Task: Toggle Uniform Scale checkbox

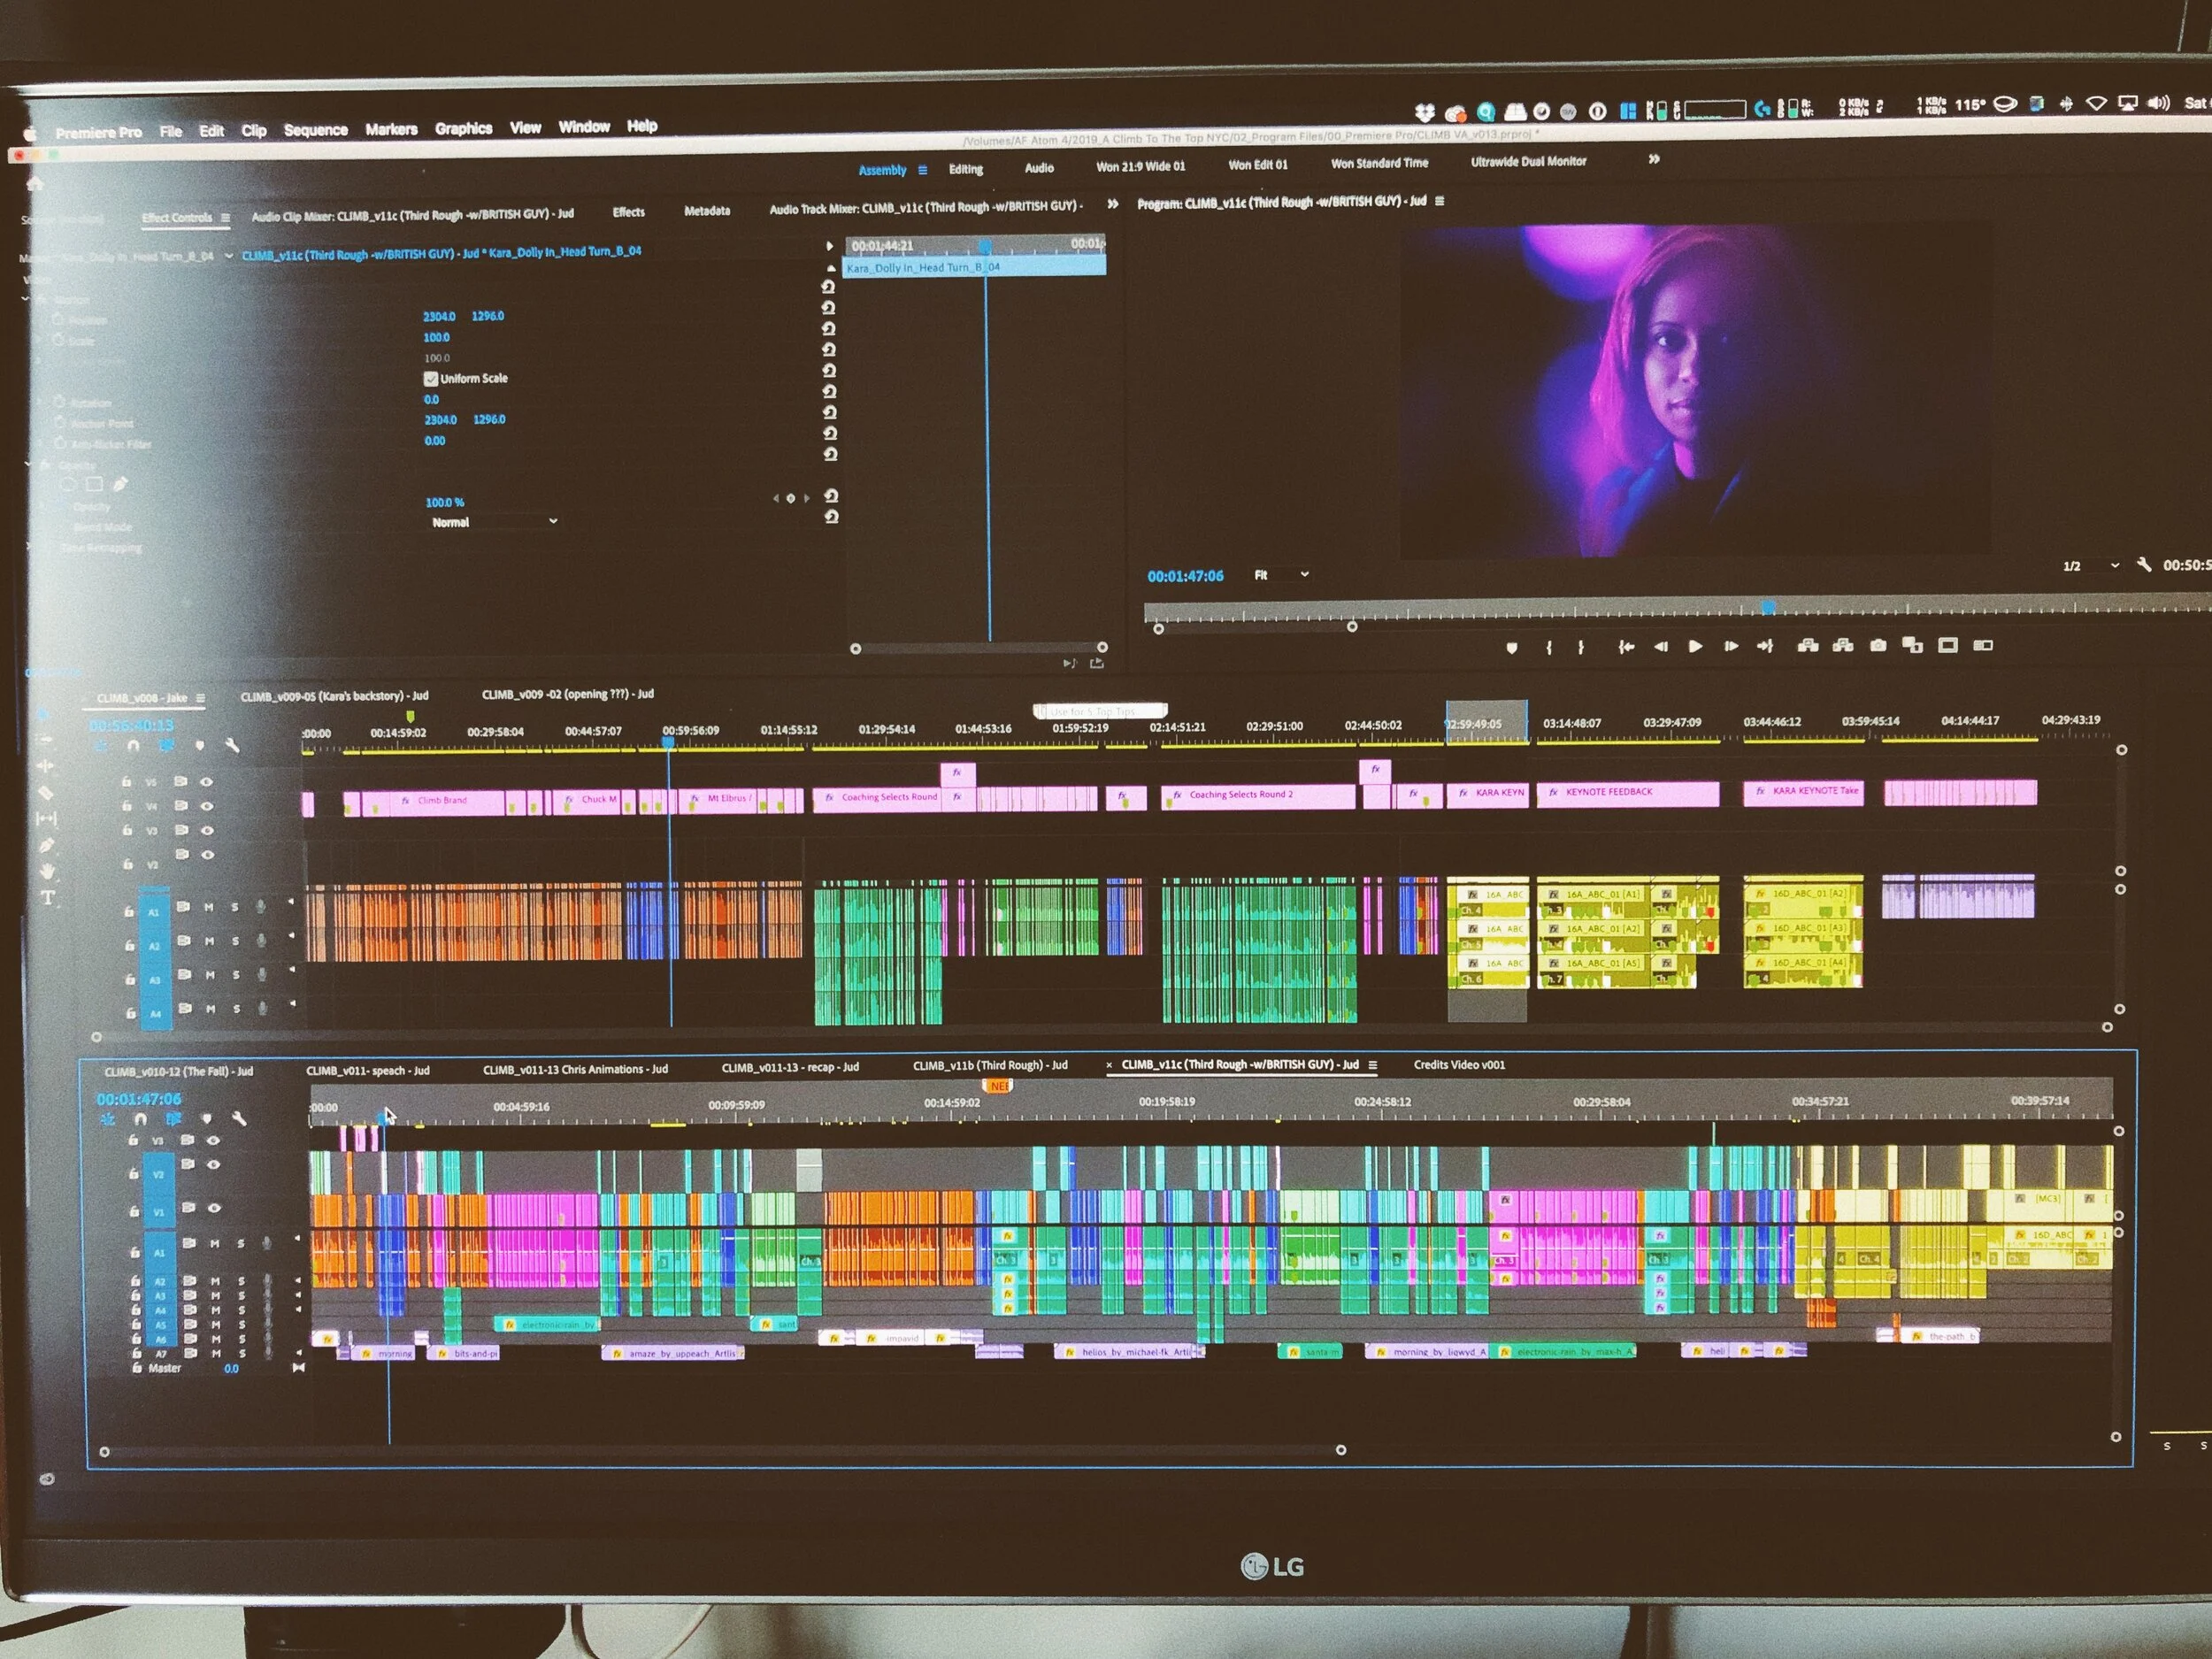Action: coord(431,379)
